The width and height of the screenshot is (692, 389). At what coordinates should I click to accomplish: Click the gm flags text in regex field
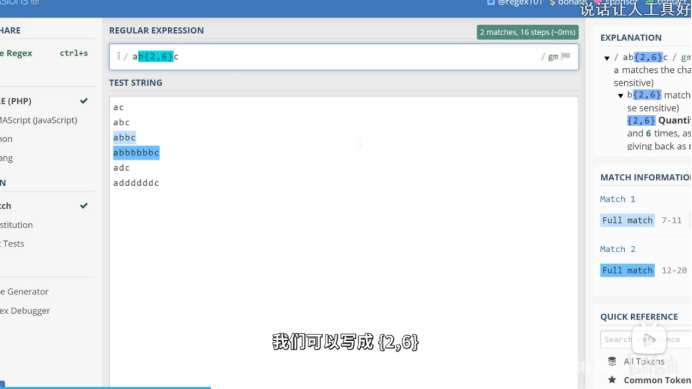(x=553, y=57)
